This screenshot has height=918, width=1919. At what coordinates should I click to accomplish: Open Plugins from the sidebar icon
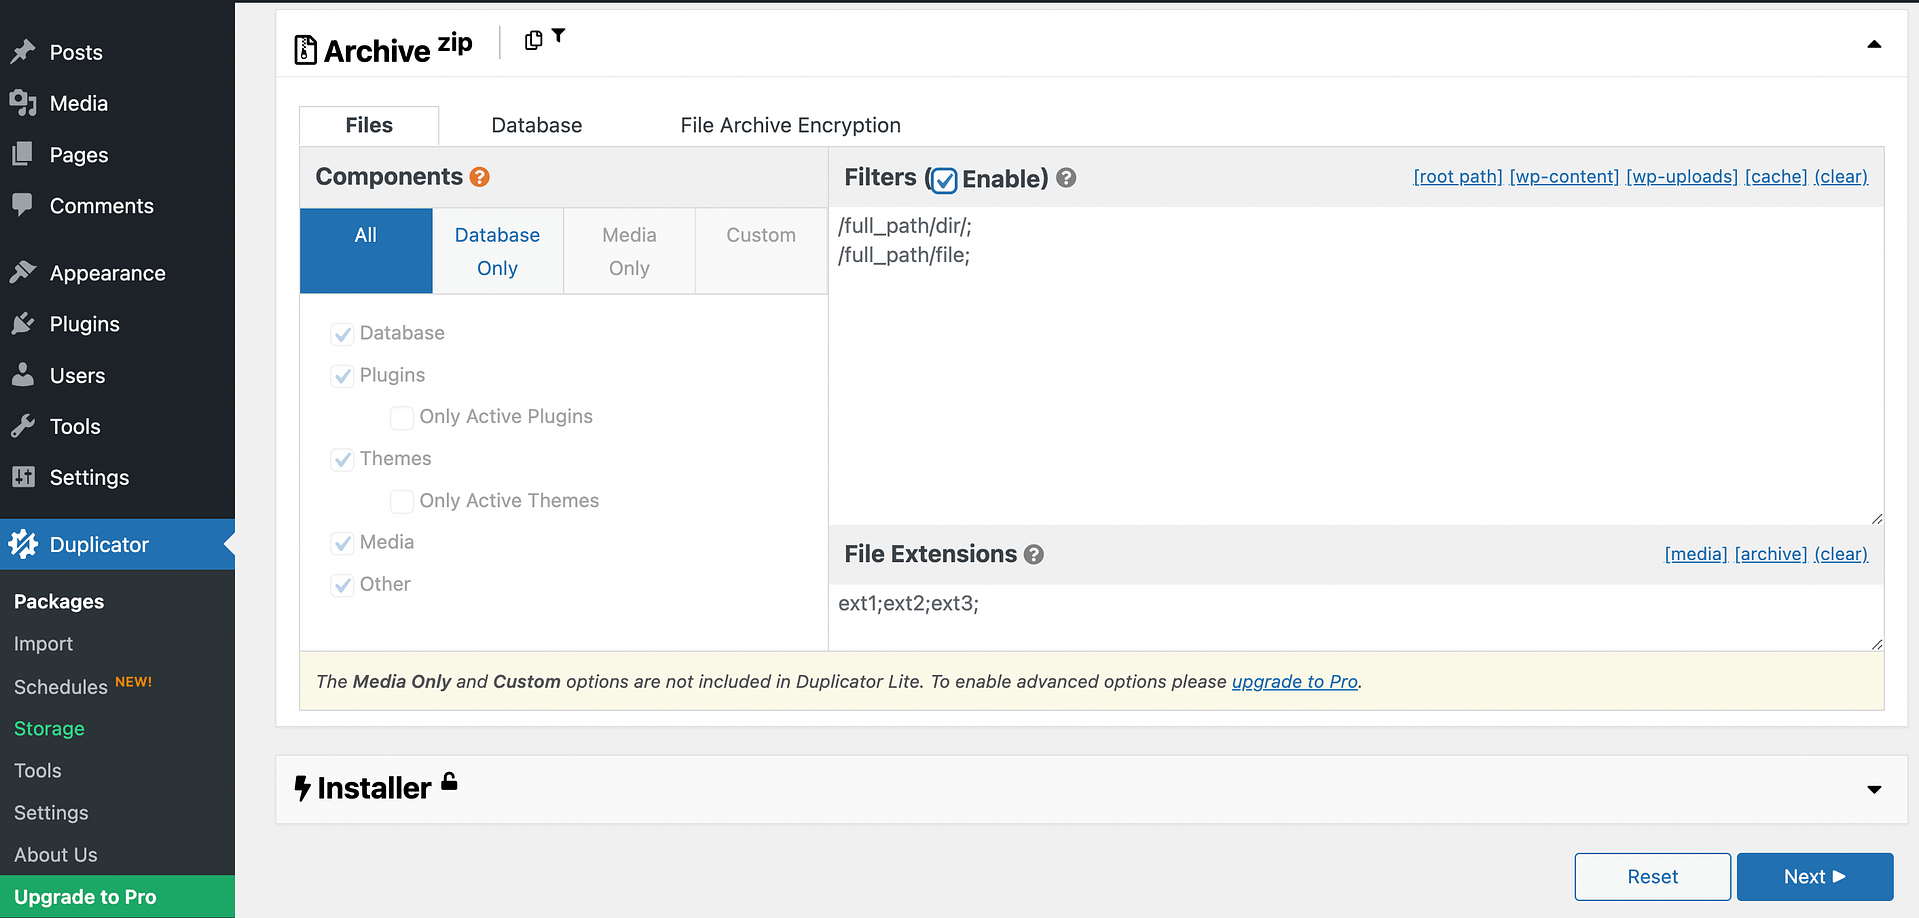click(x=23, y=324)
